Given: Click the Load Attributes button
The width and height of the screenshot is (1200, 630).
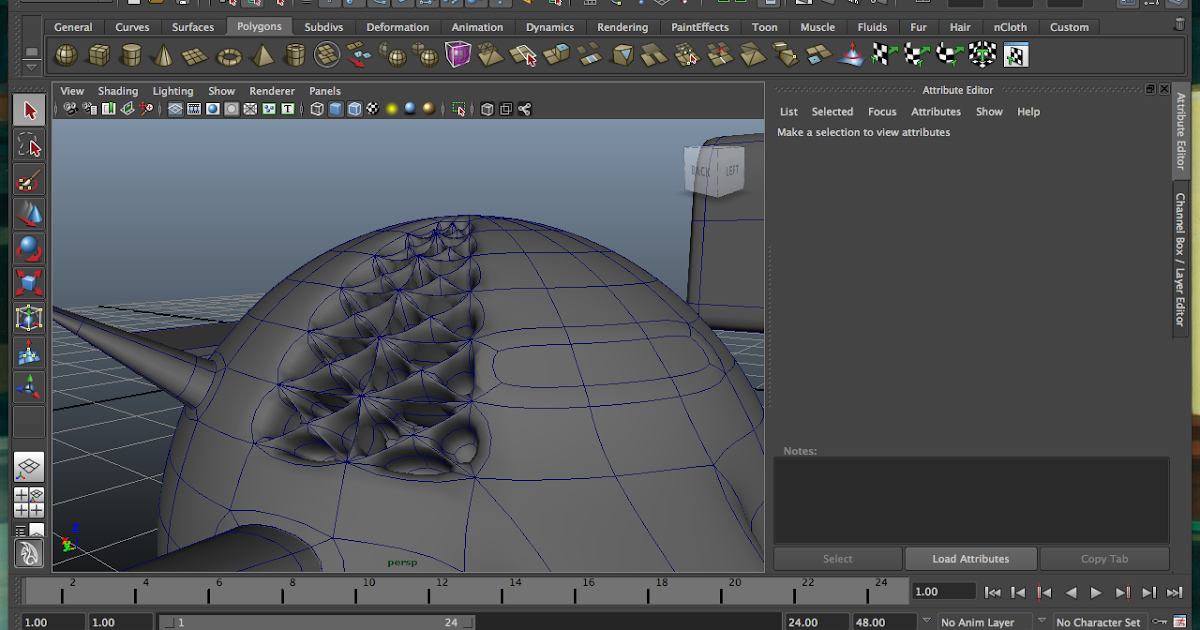Looking at the screenshot, I should (x=971, y=559).
